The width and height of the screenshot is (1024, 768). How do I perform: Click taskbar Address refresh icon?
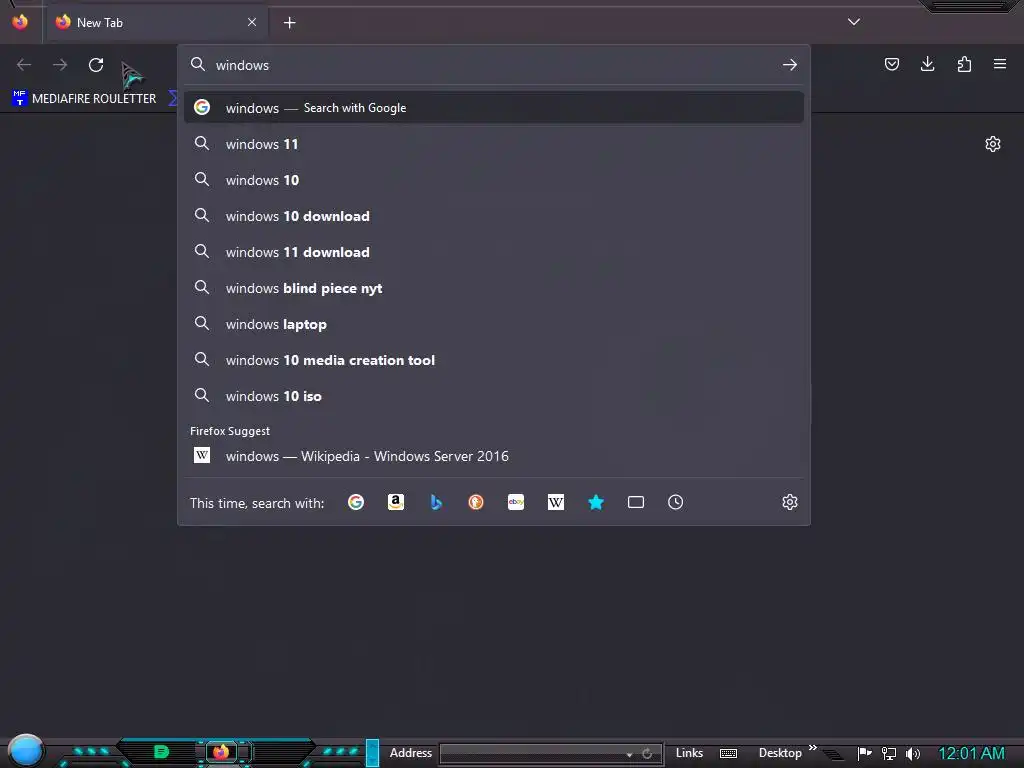[x=647, y=754]
